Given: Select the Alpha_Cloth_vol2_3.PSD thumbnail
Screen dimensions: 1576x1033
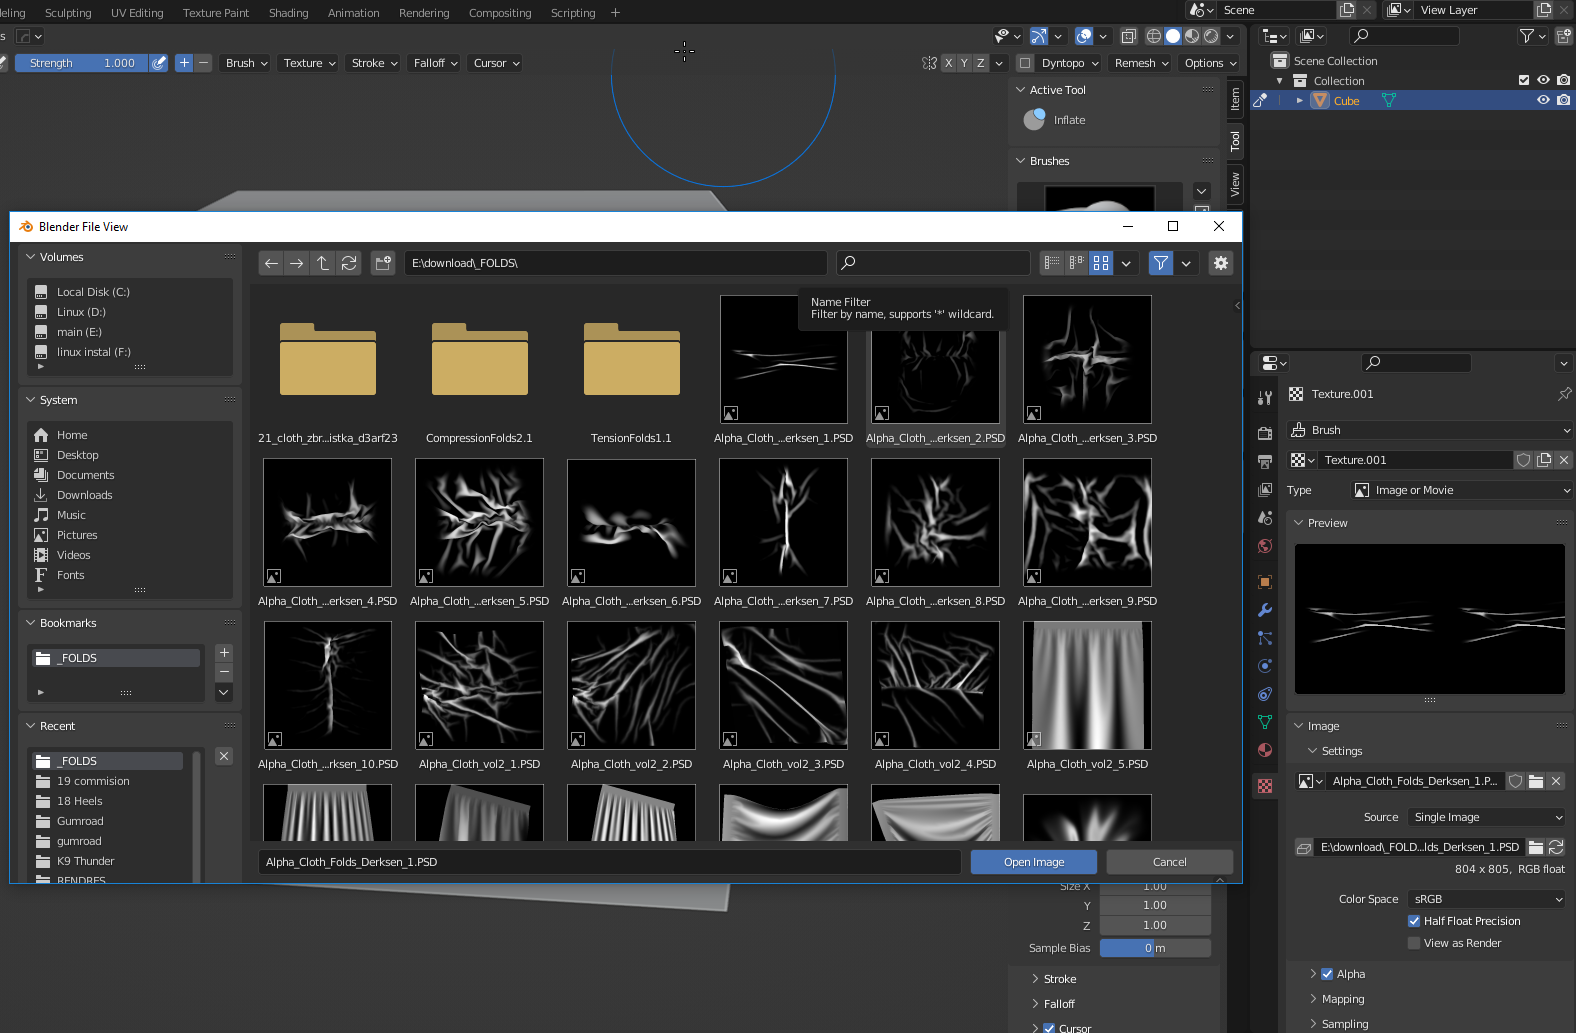Looking at the screenshot, I should click(783, 686).
